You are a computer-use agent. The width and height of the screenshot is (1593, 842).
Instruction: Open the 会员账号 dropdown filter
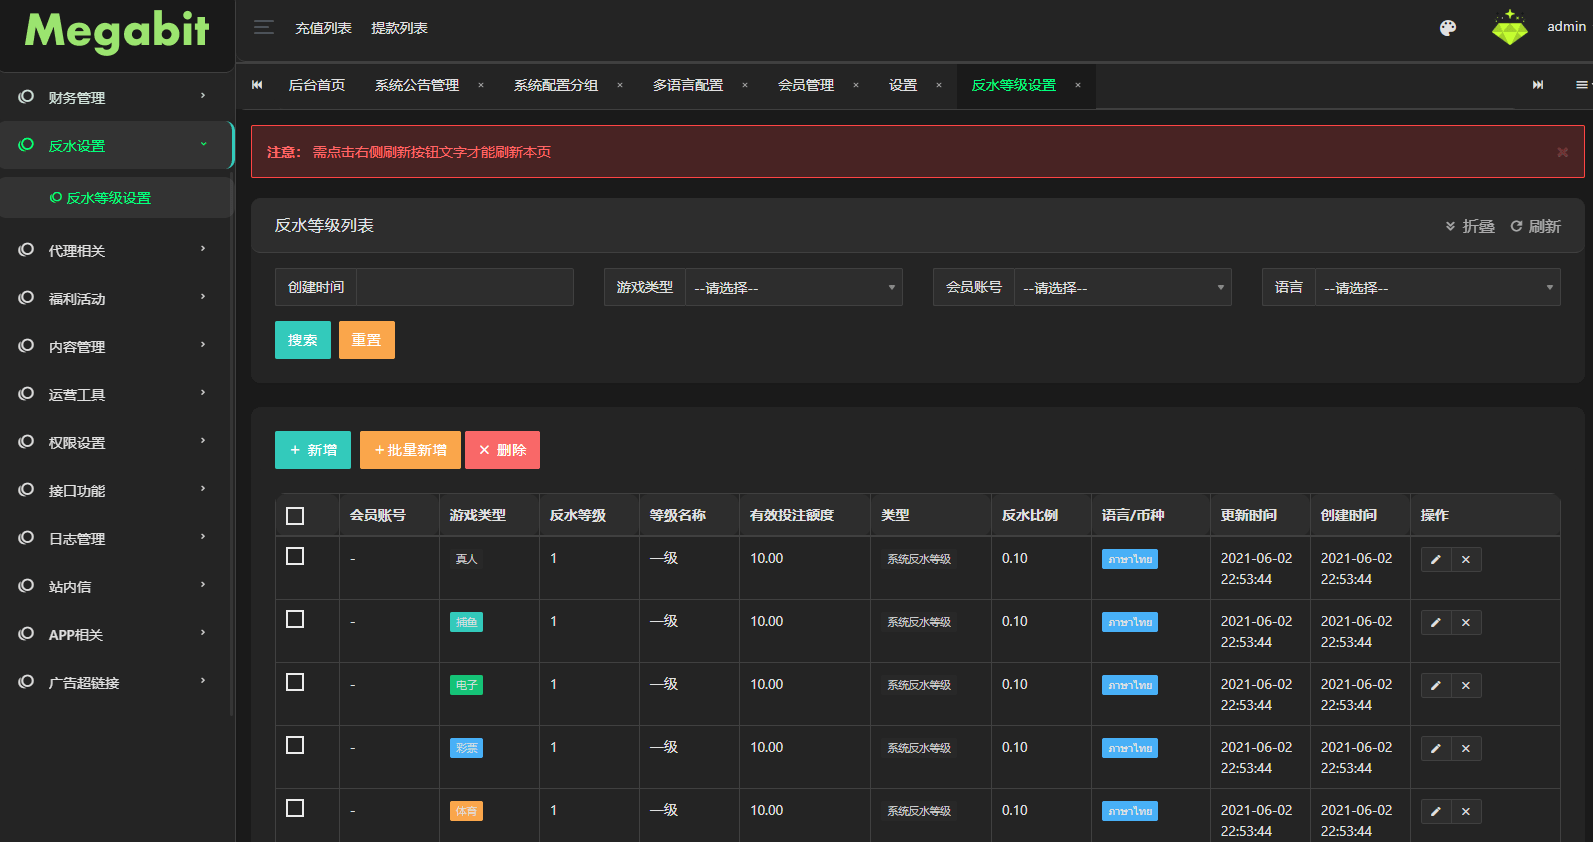point(1122,288)
